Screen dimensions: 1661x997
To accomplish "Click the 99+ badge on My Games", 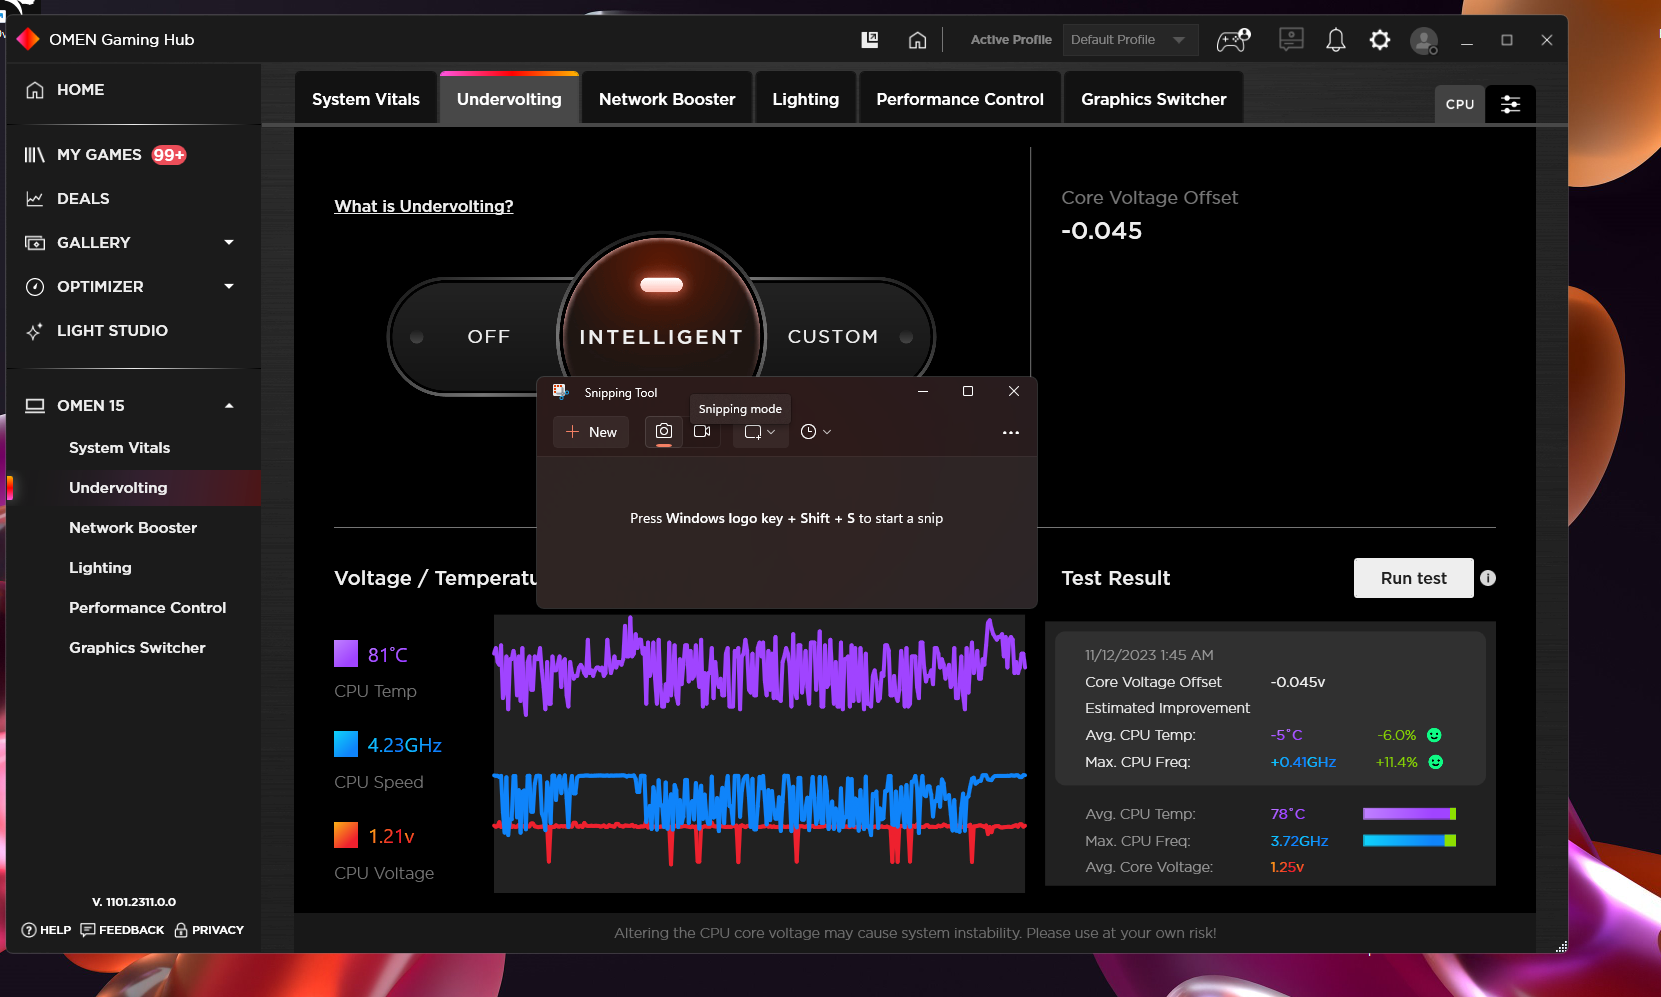I will click(169, 155).
